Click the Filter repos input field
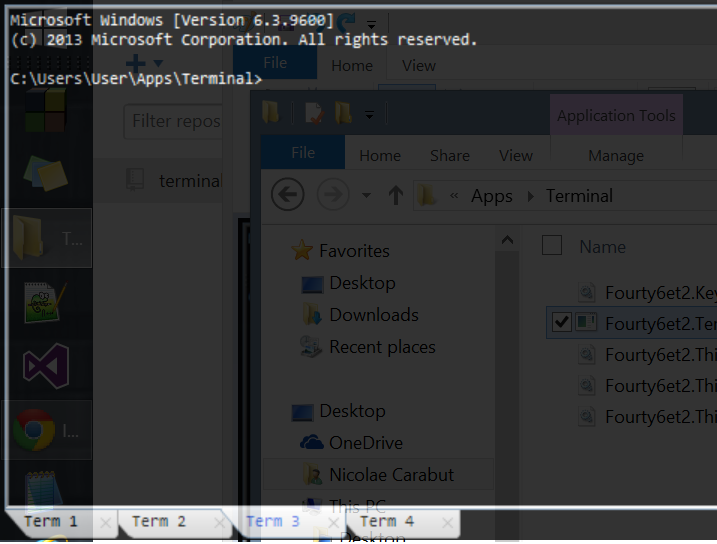 click(x=174, y=122)
